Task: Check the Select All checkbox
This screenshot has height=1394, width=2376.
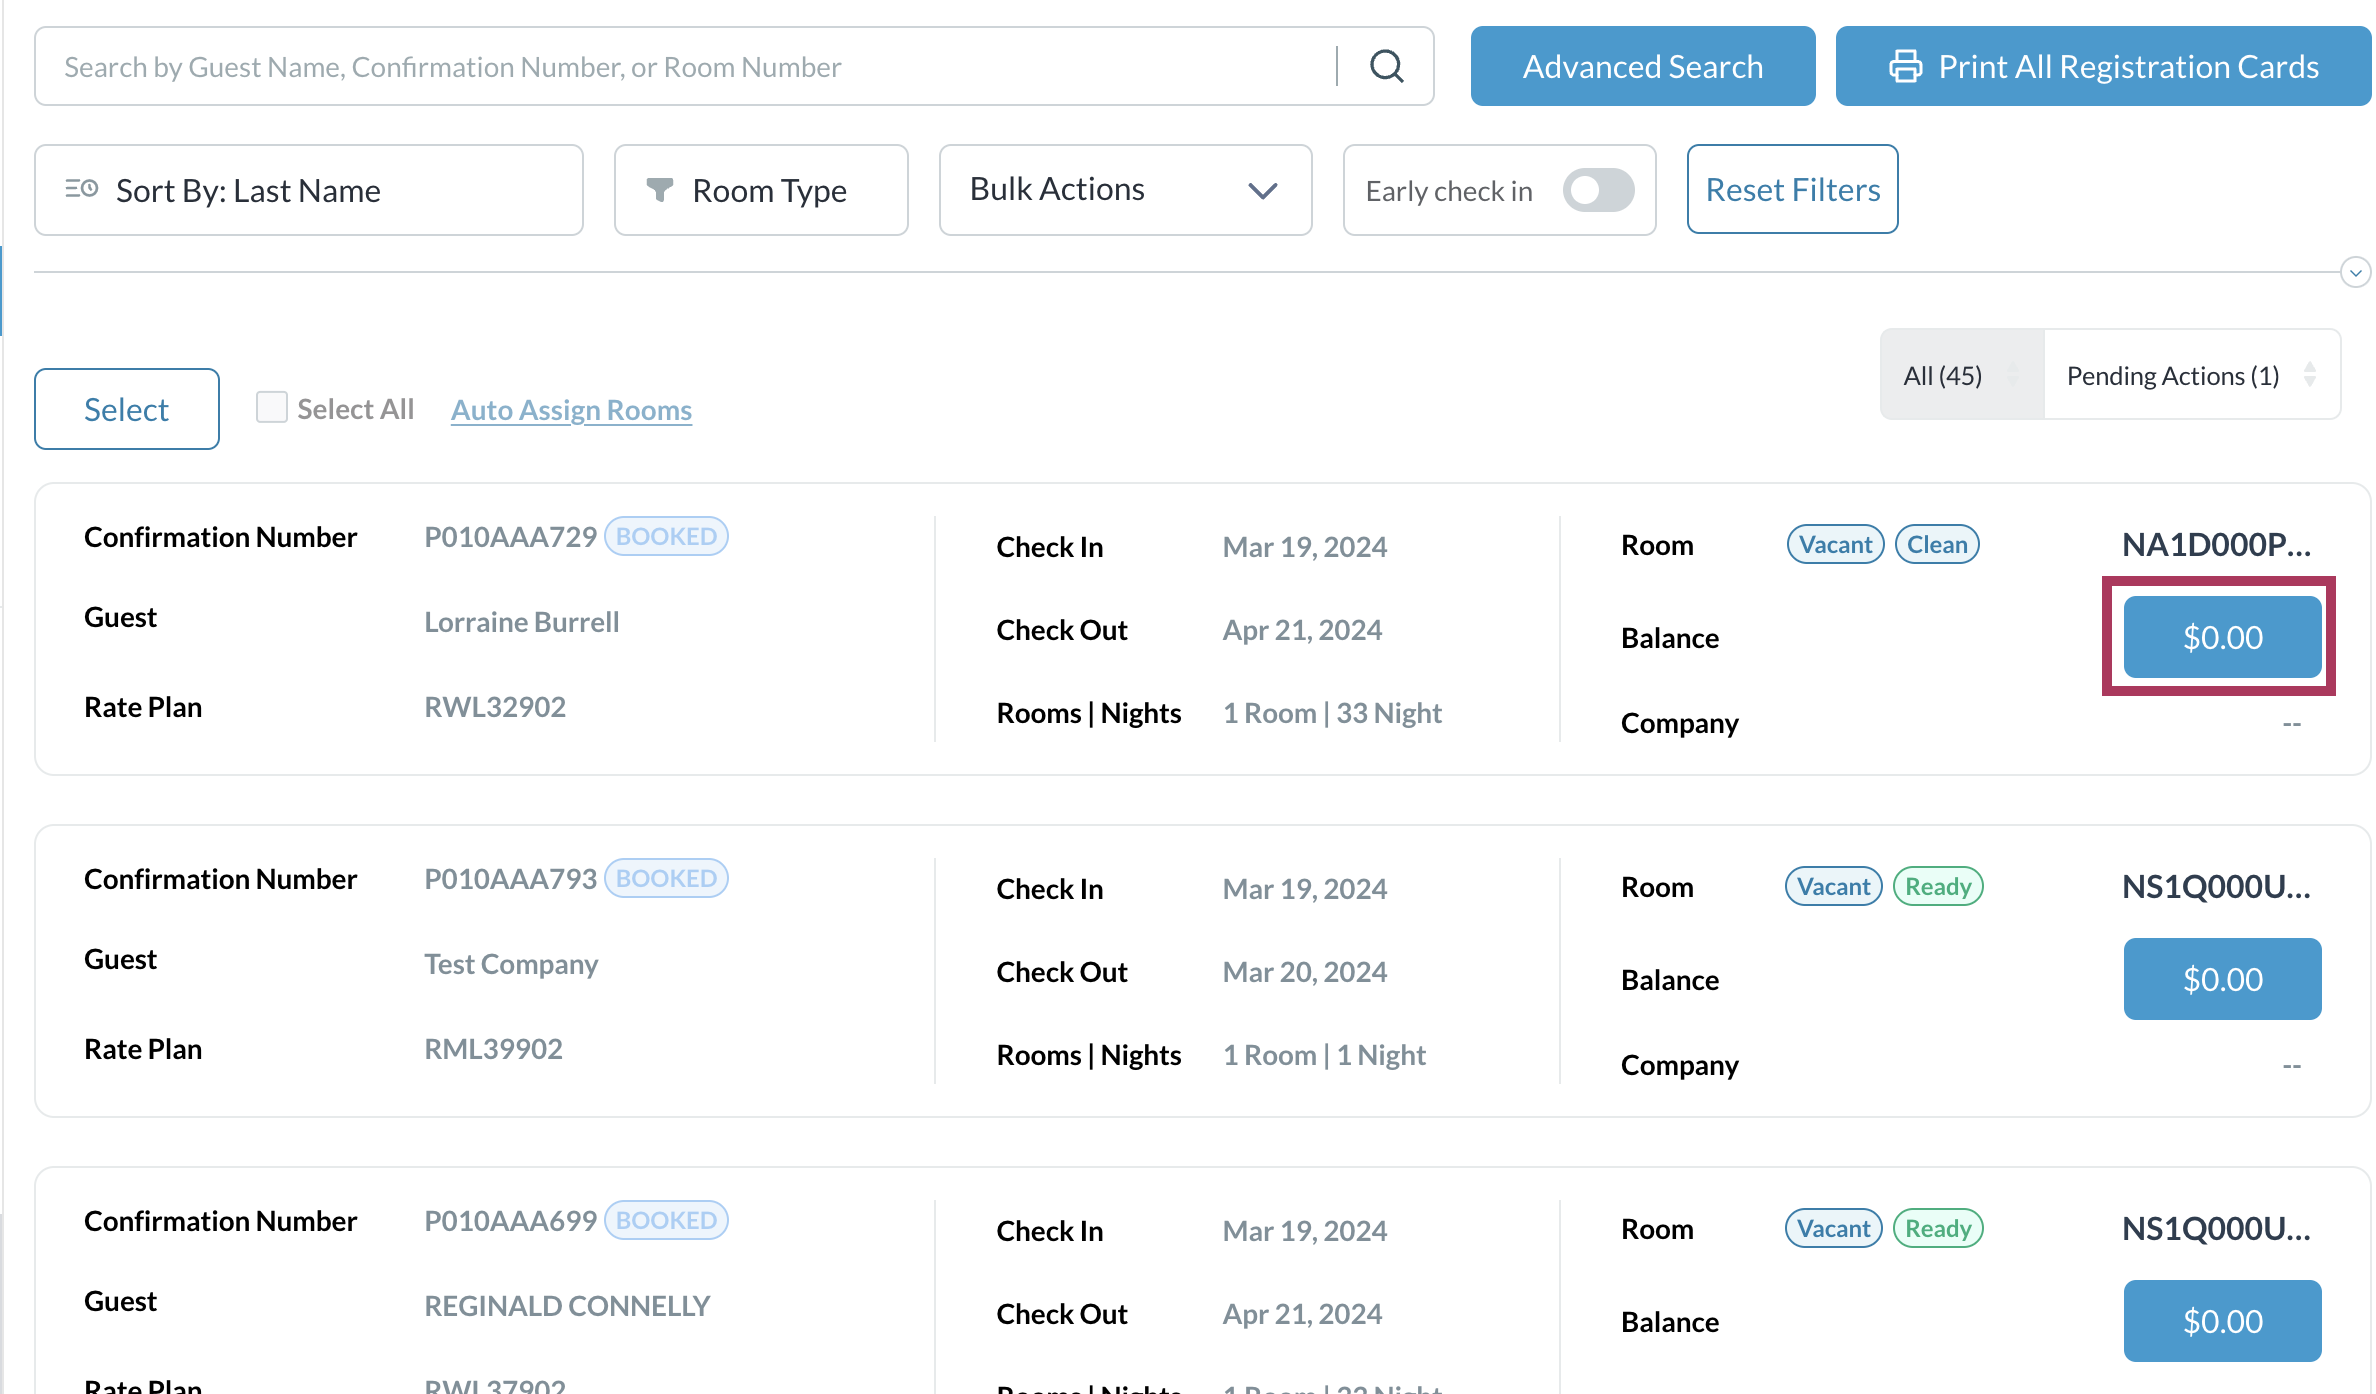Action: [271, 407]
